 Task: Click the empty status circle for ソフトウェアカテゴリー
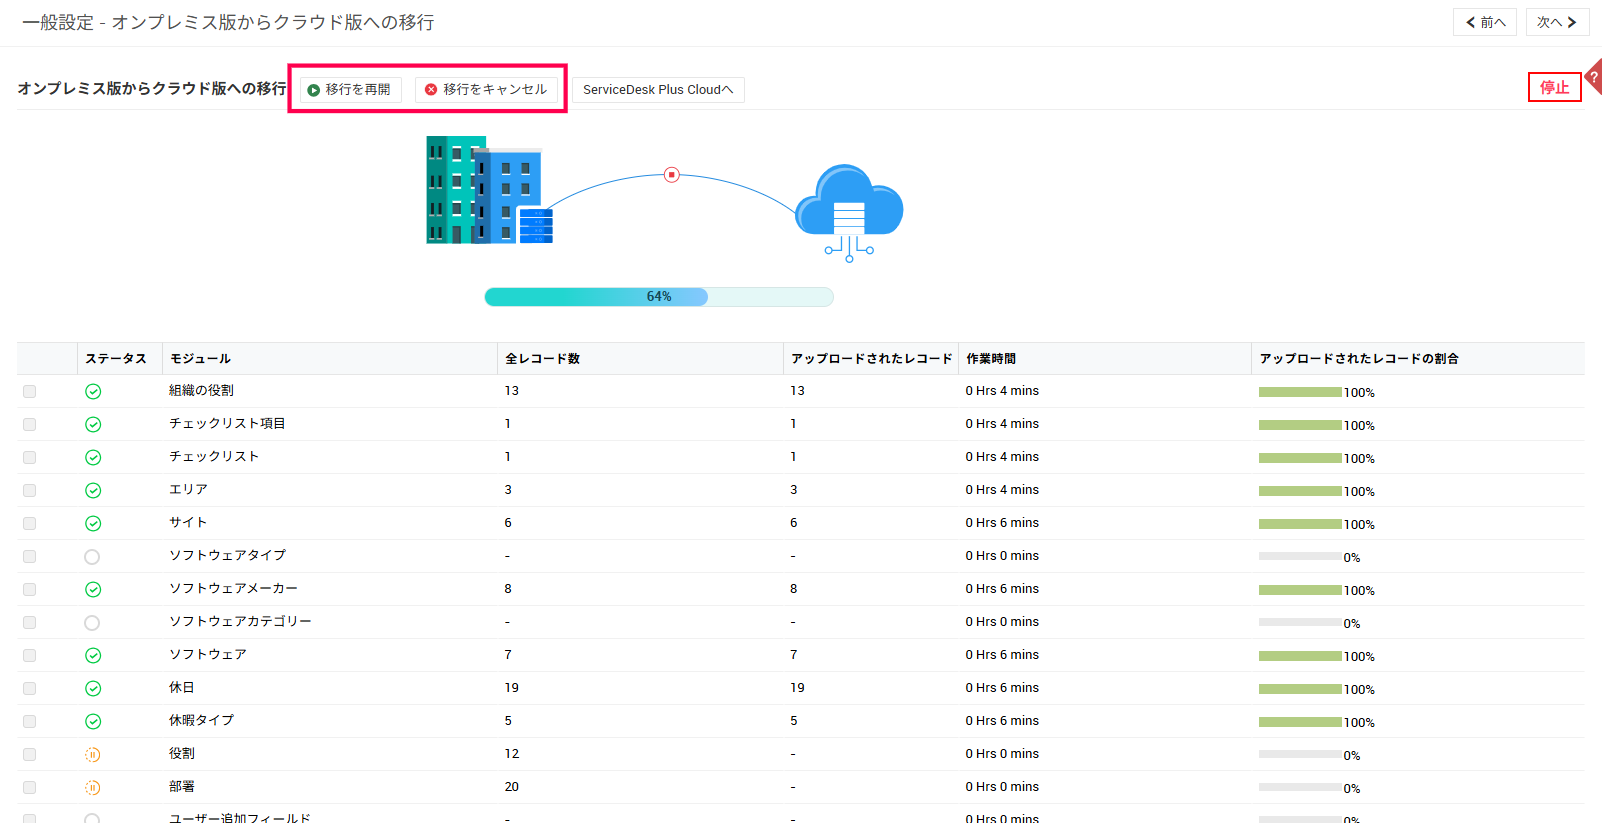pos(92,623)
